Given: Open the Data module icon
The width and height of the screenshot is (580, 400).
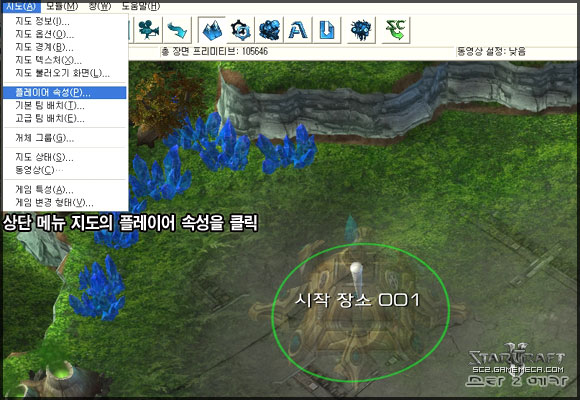Looking at the screenshot, I should [x=269, y=30].
